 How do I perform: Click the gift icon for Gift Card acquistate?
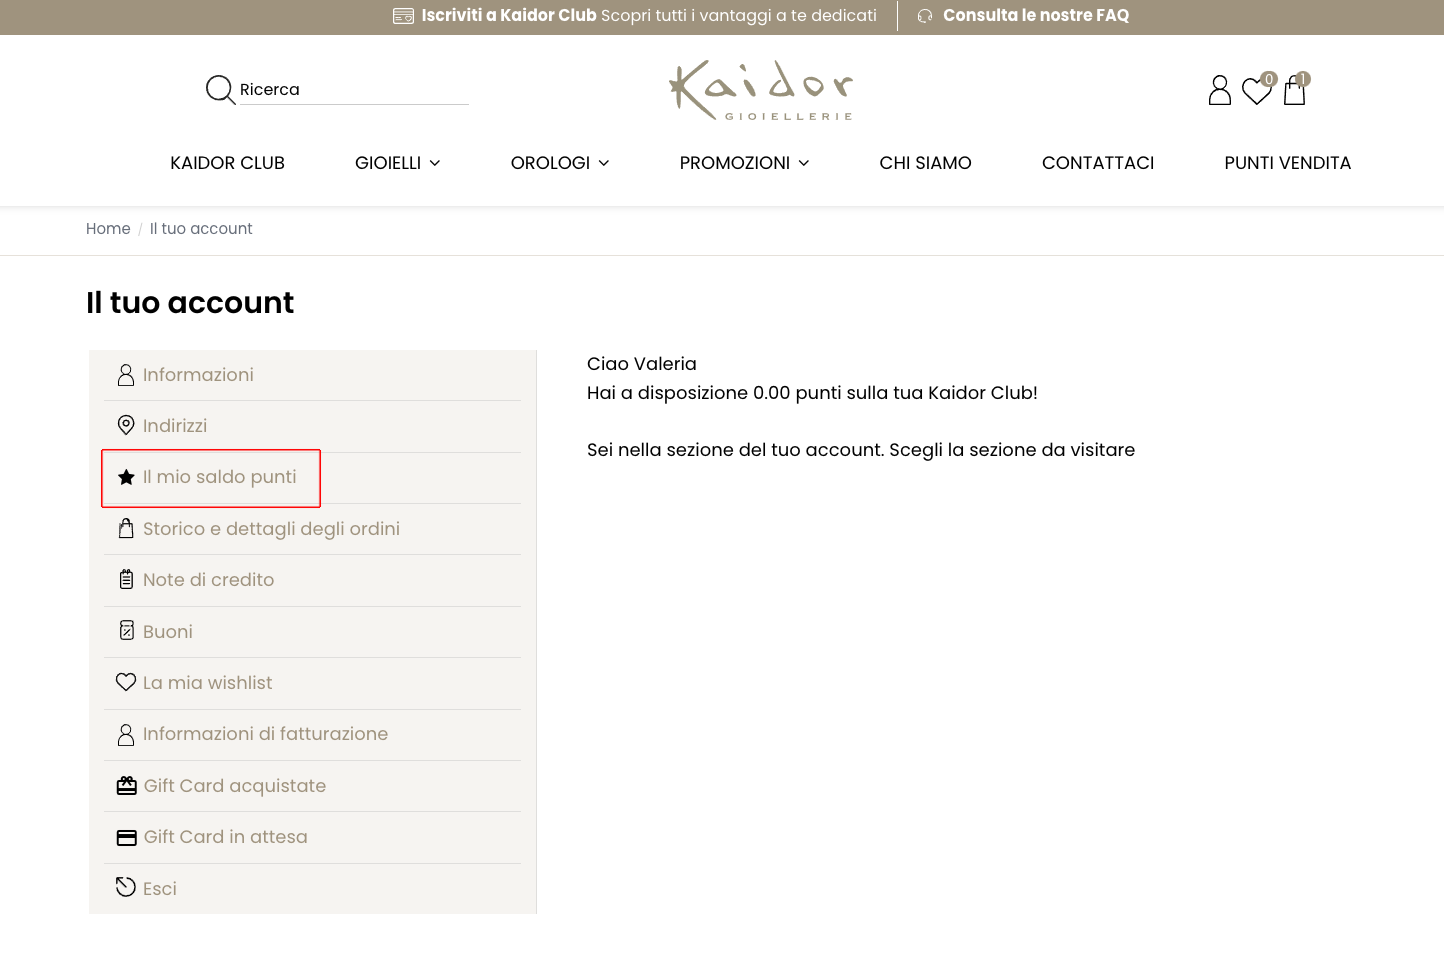coord(127,785)
